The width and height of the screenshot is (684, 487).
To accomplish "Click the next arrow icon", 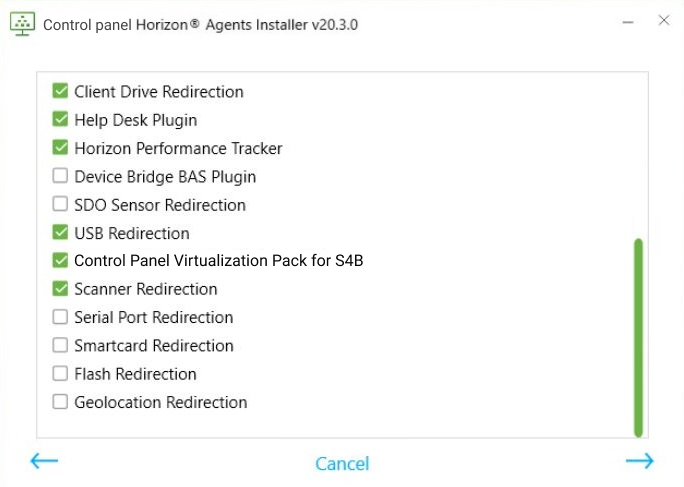I will pos(639,461).
